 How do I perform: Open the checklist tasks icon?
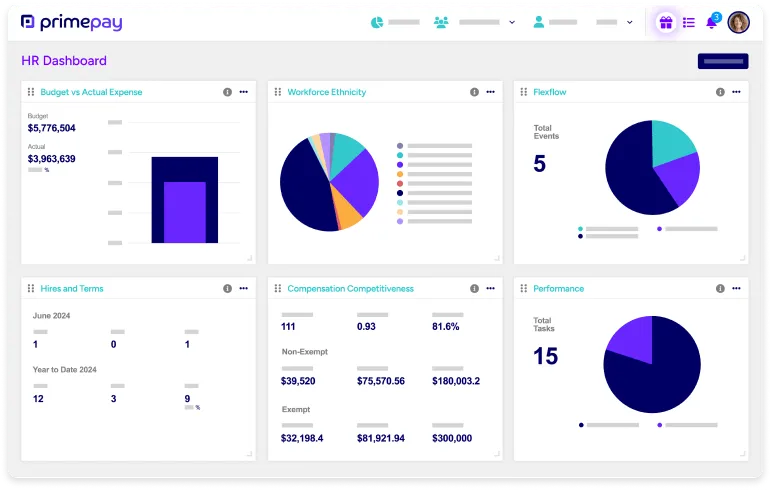689,23
